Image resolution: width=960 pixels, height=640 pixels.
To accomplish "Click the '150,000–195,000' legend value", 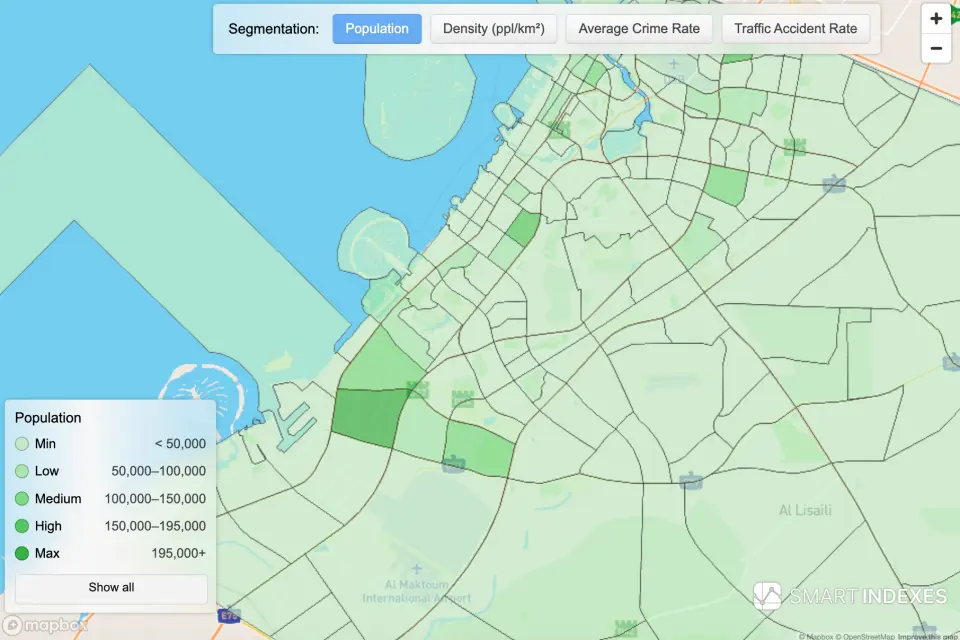I will point(155,525).
